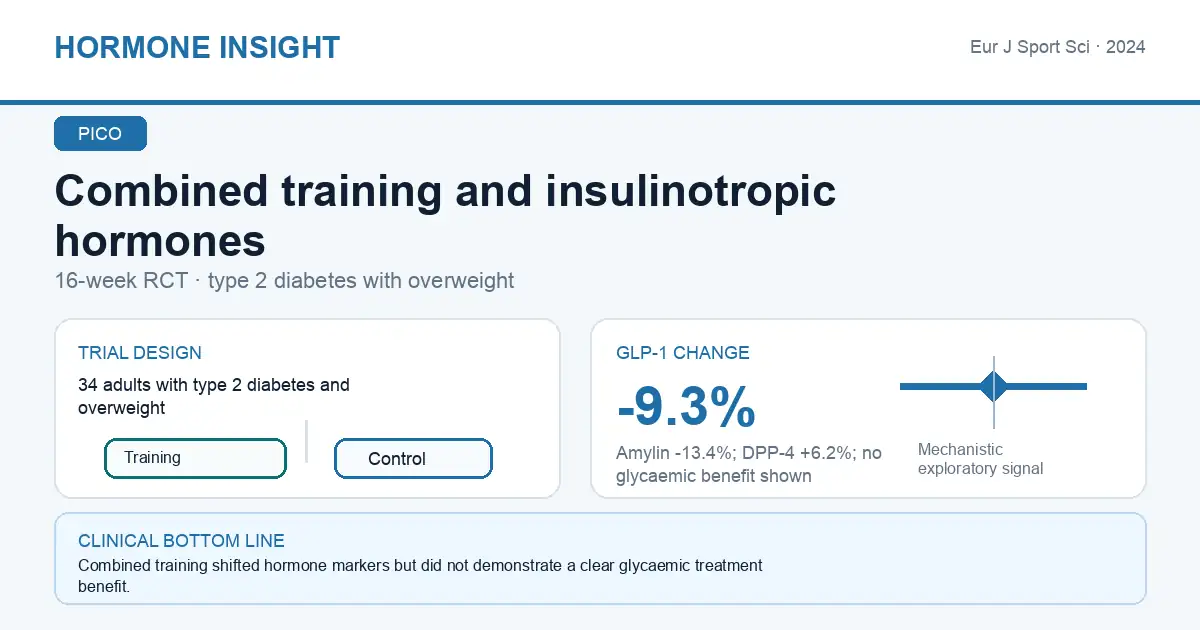Click the 34 adults with type 2 diabetes text

click(214, 396)
